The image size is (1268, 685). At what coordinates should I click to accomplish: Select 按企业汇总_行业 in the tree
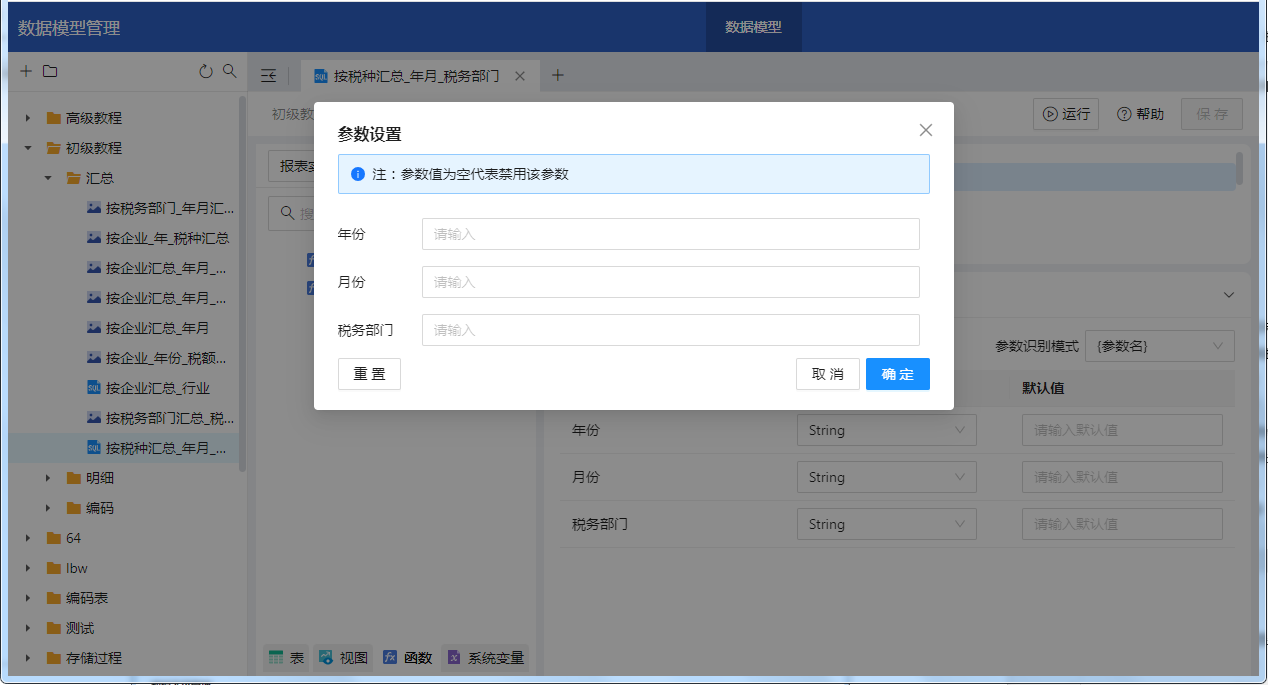click(x=157, y=388)
